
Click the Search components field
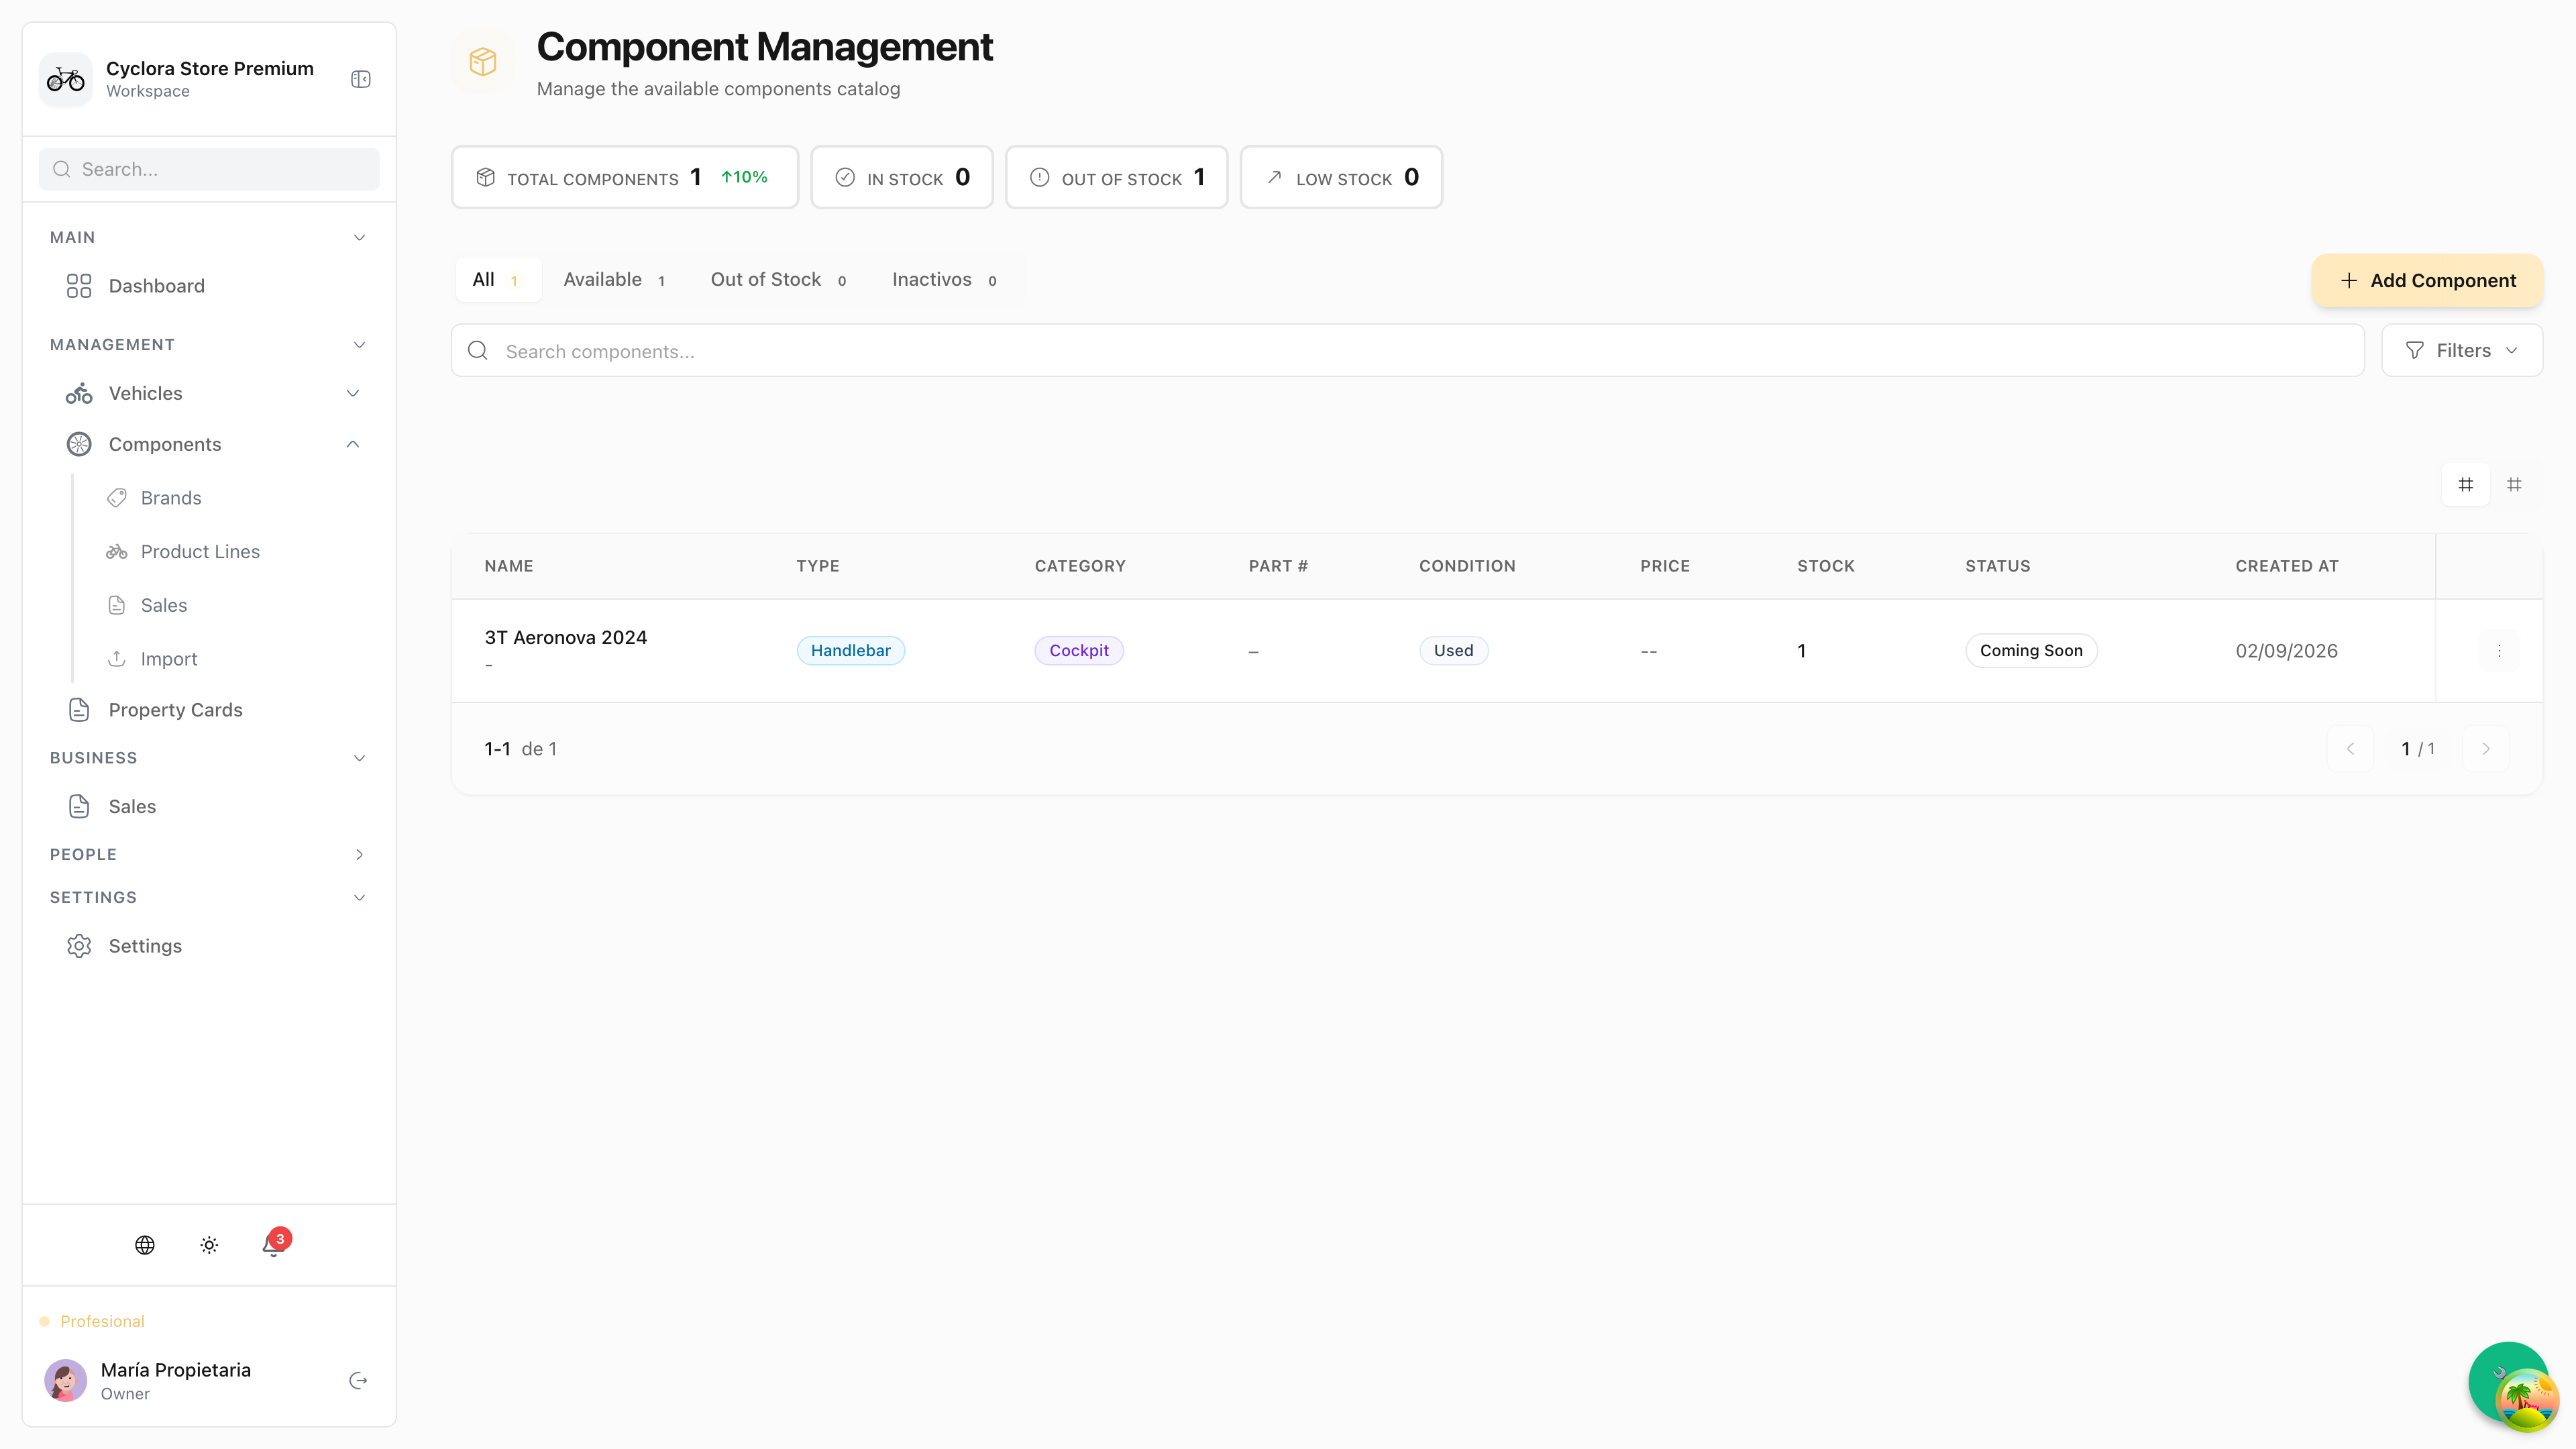(x=1400, y=351)
